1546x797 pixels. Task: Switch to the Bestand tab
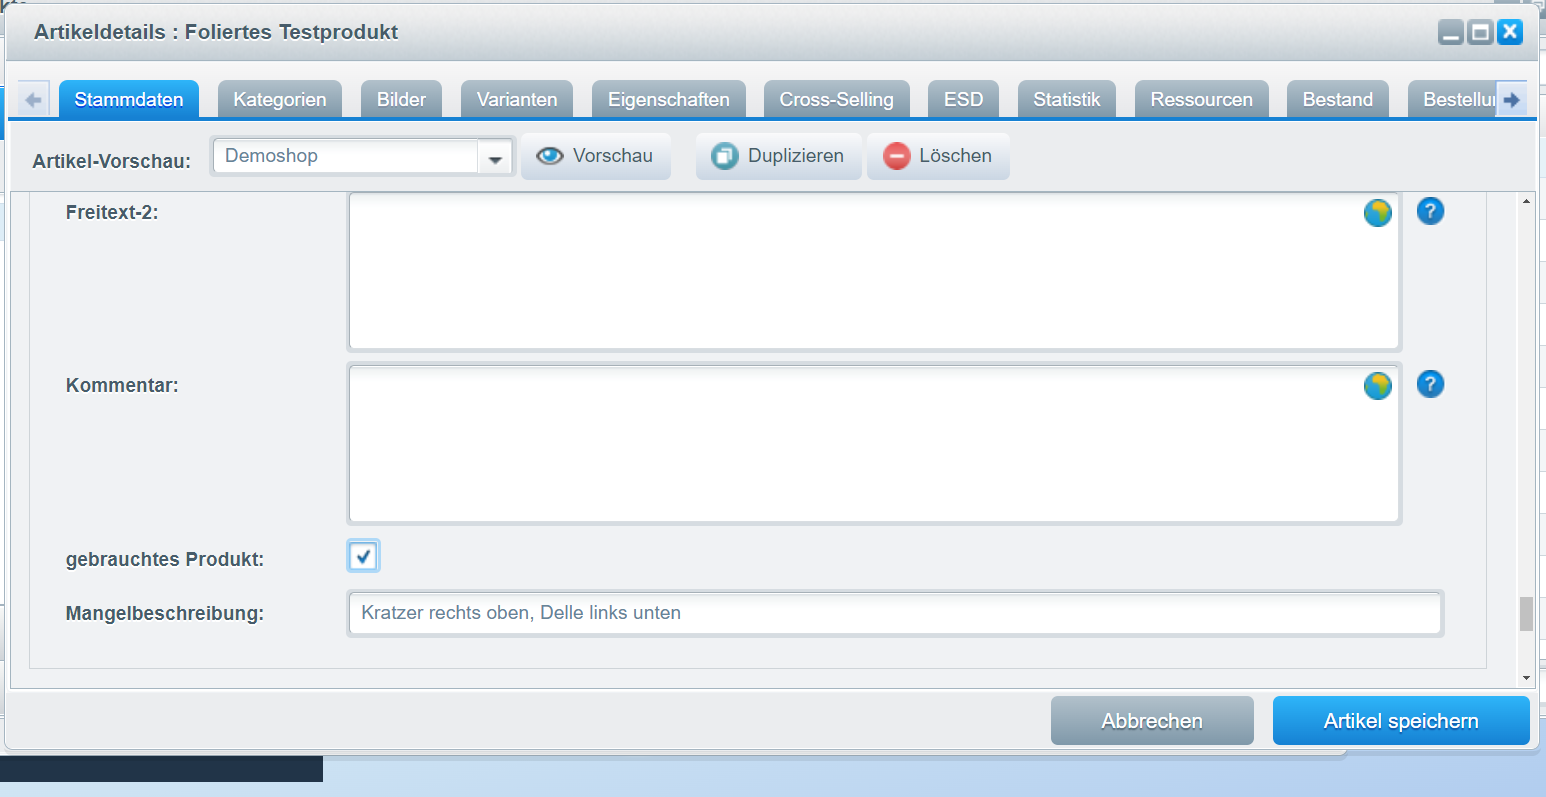click(1338, 99)
